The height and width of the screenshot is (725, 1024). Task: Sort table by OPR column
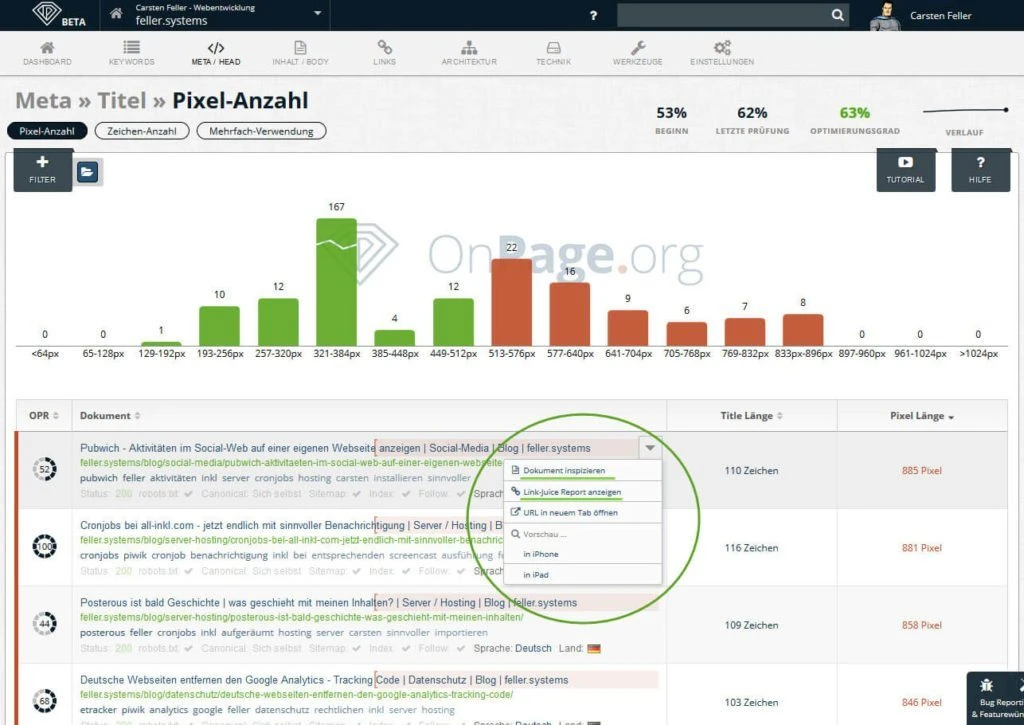[x=44, y=415]
